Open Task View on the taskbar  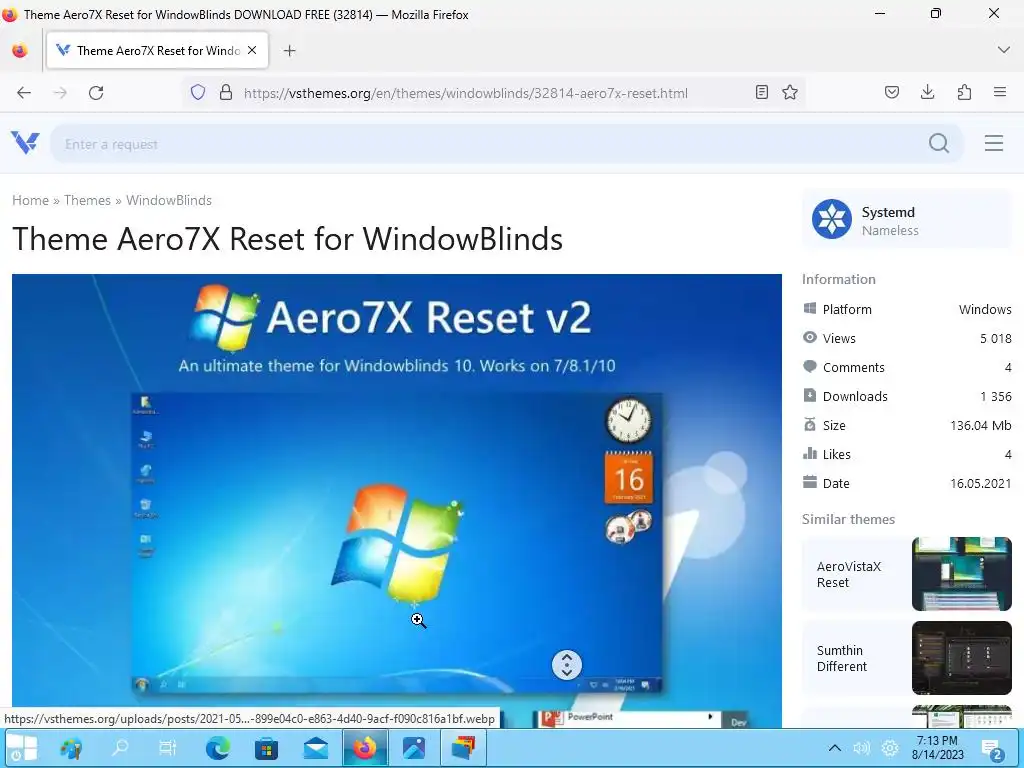168,748
